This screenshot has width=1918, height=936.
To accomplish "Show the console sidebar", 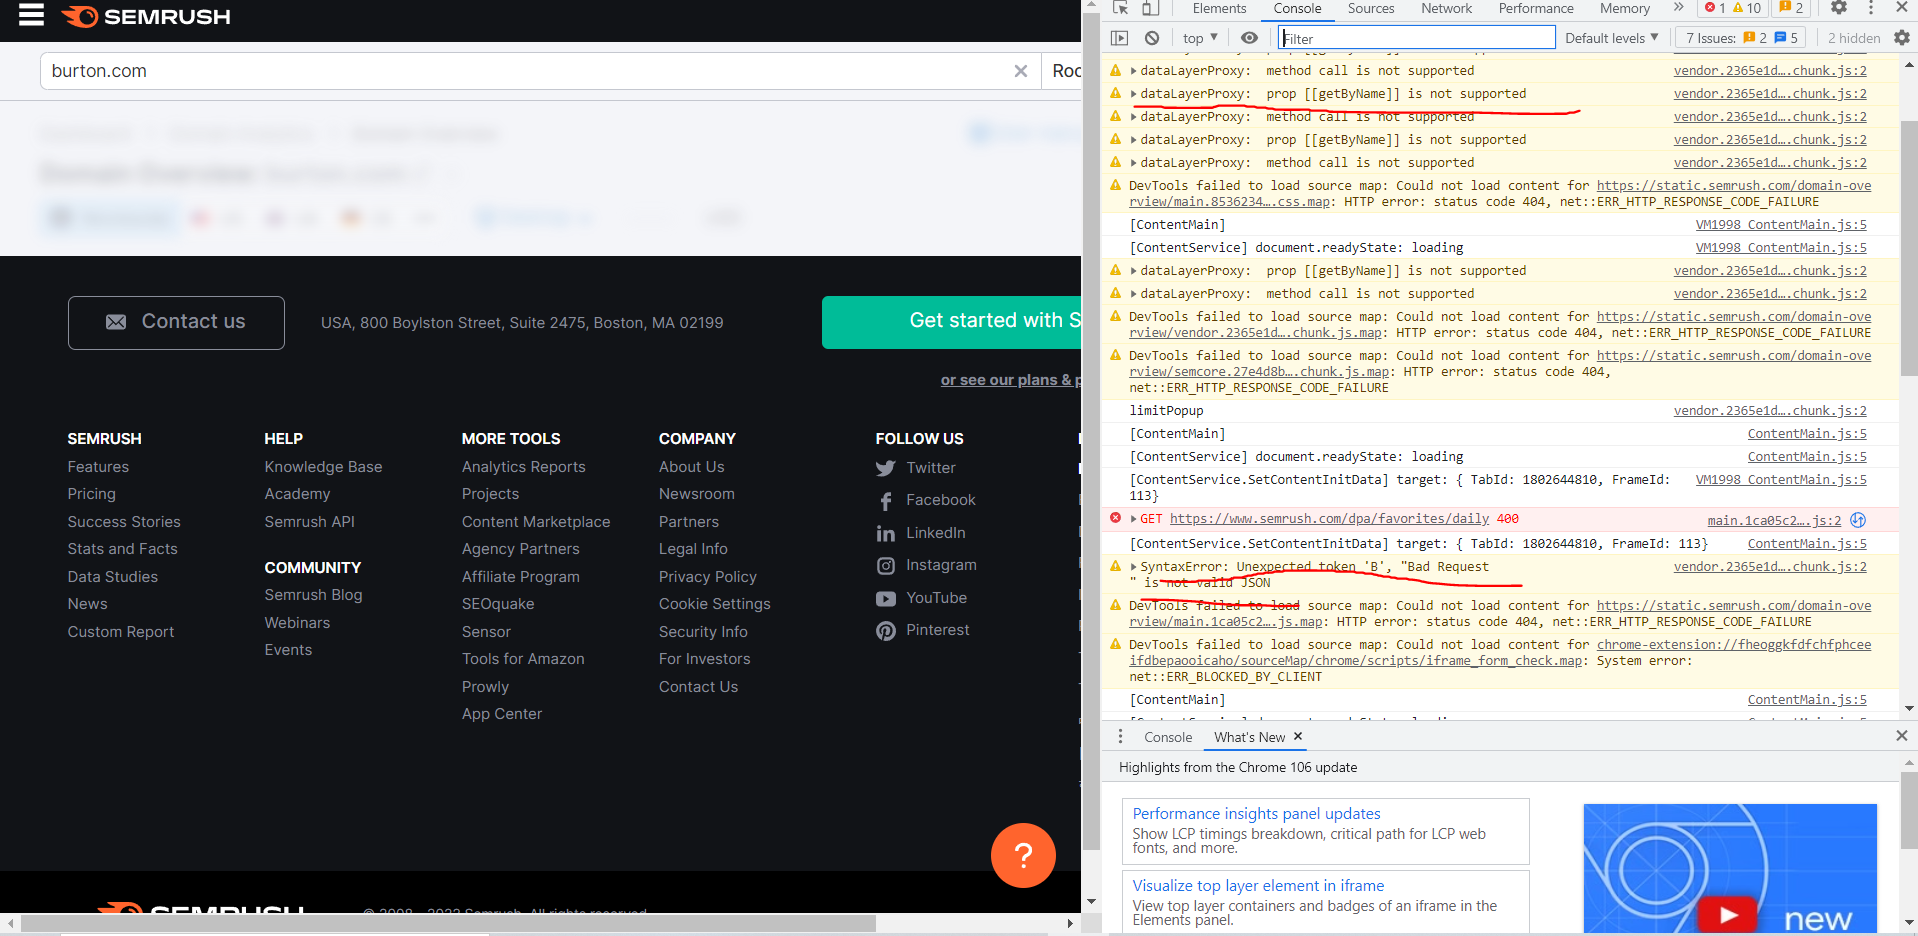I will 1120,38.
